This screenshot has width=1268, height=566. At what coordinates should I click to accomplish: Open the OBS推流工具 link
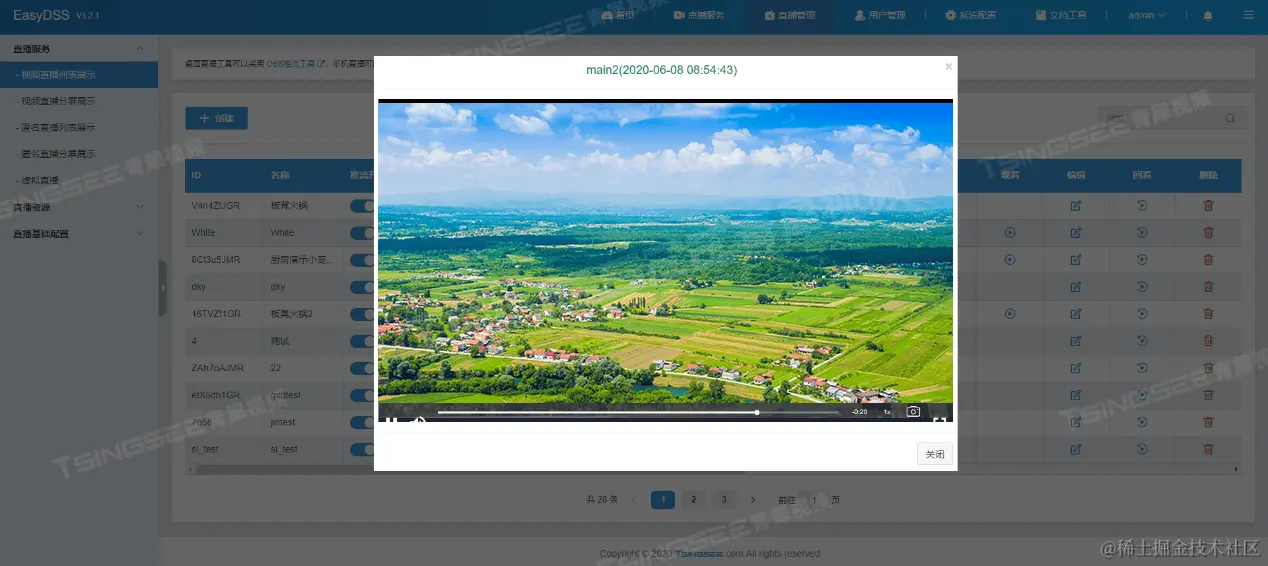pos(295,63)
